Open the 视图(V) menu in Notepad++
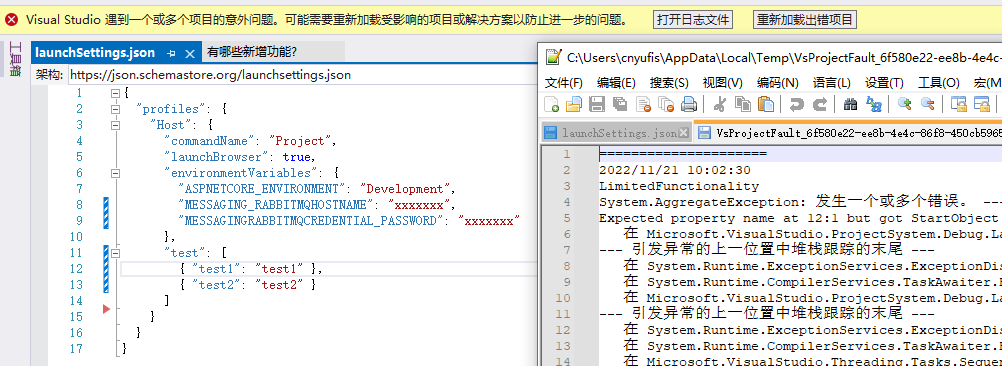Image resolution: width=1002 pixels, height=366 pixels. tap(723, 83)
